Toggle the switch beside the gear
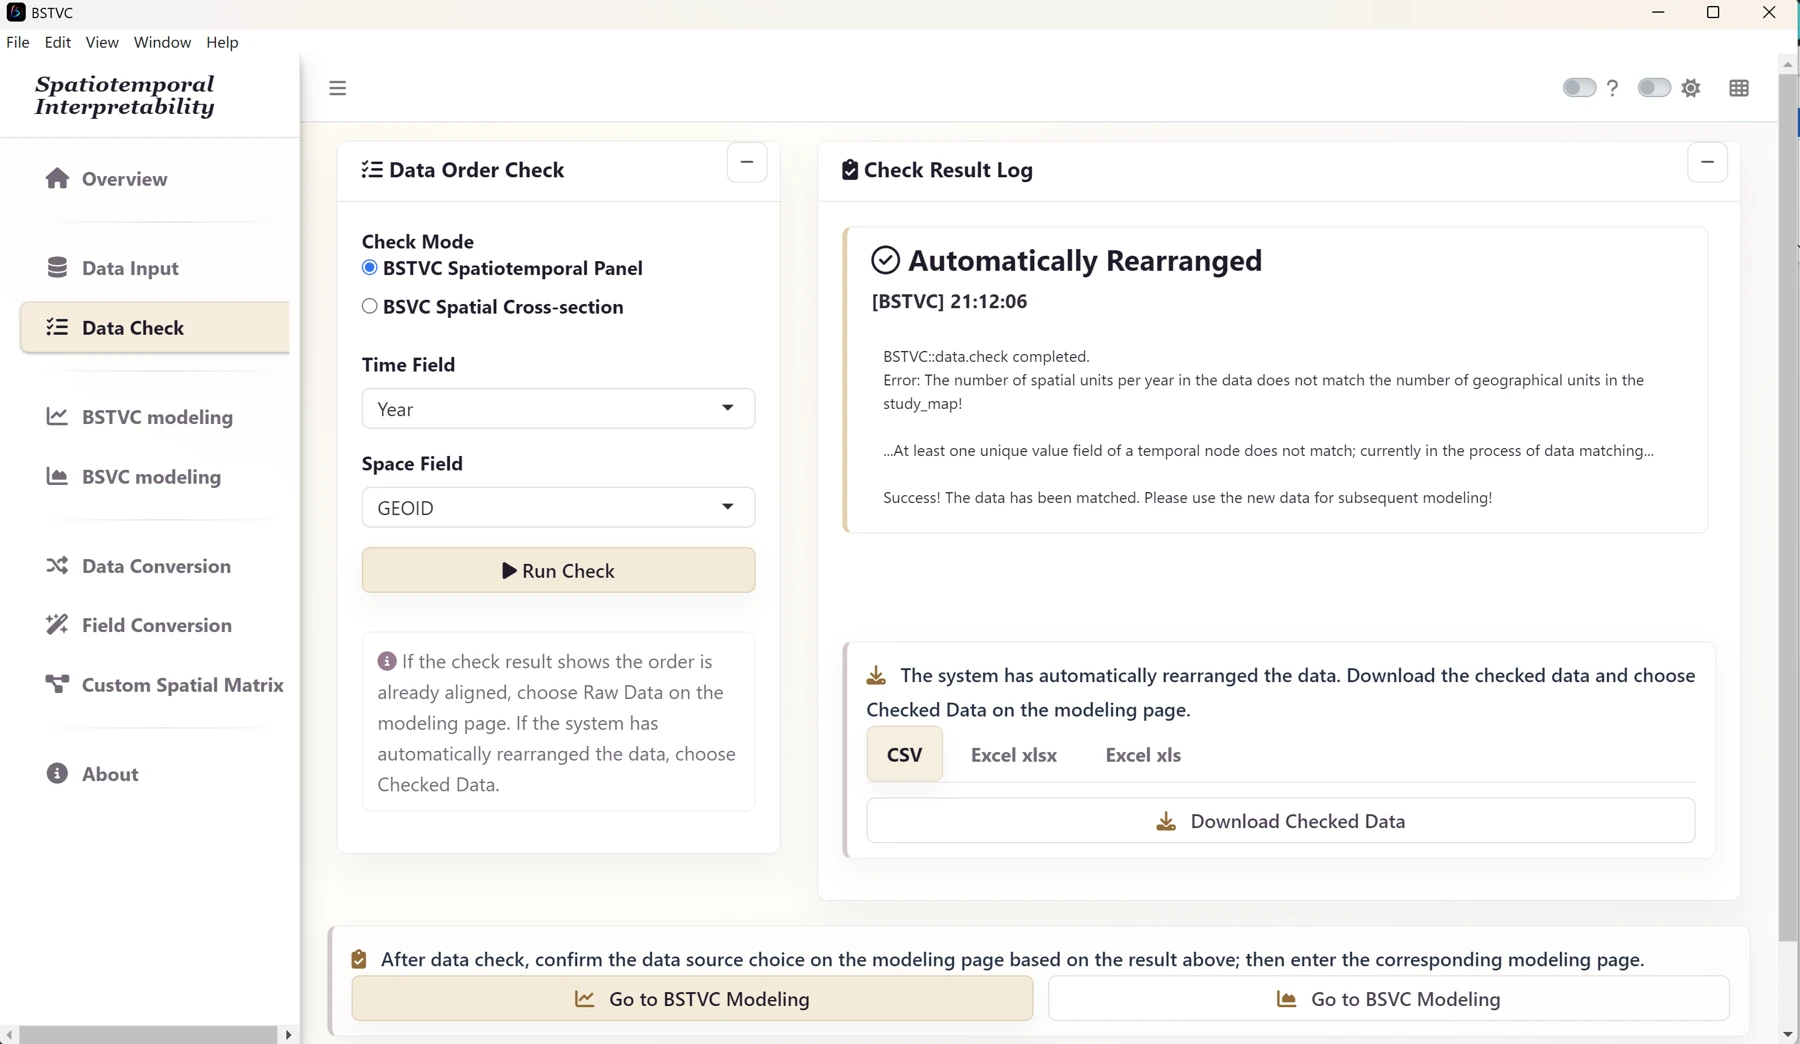Viewport: 1800px width, 1044px height. [1654, 88]
